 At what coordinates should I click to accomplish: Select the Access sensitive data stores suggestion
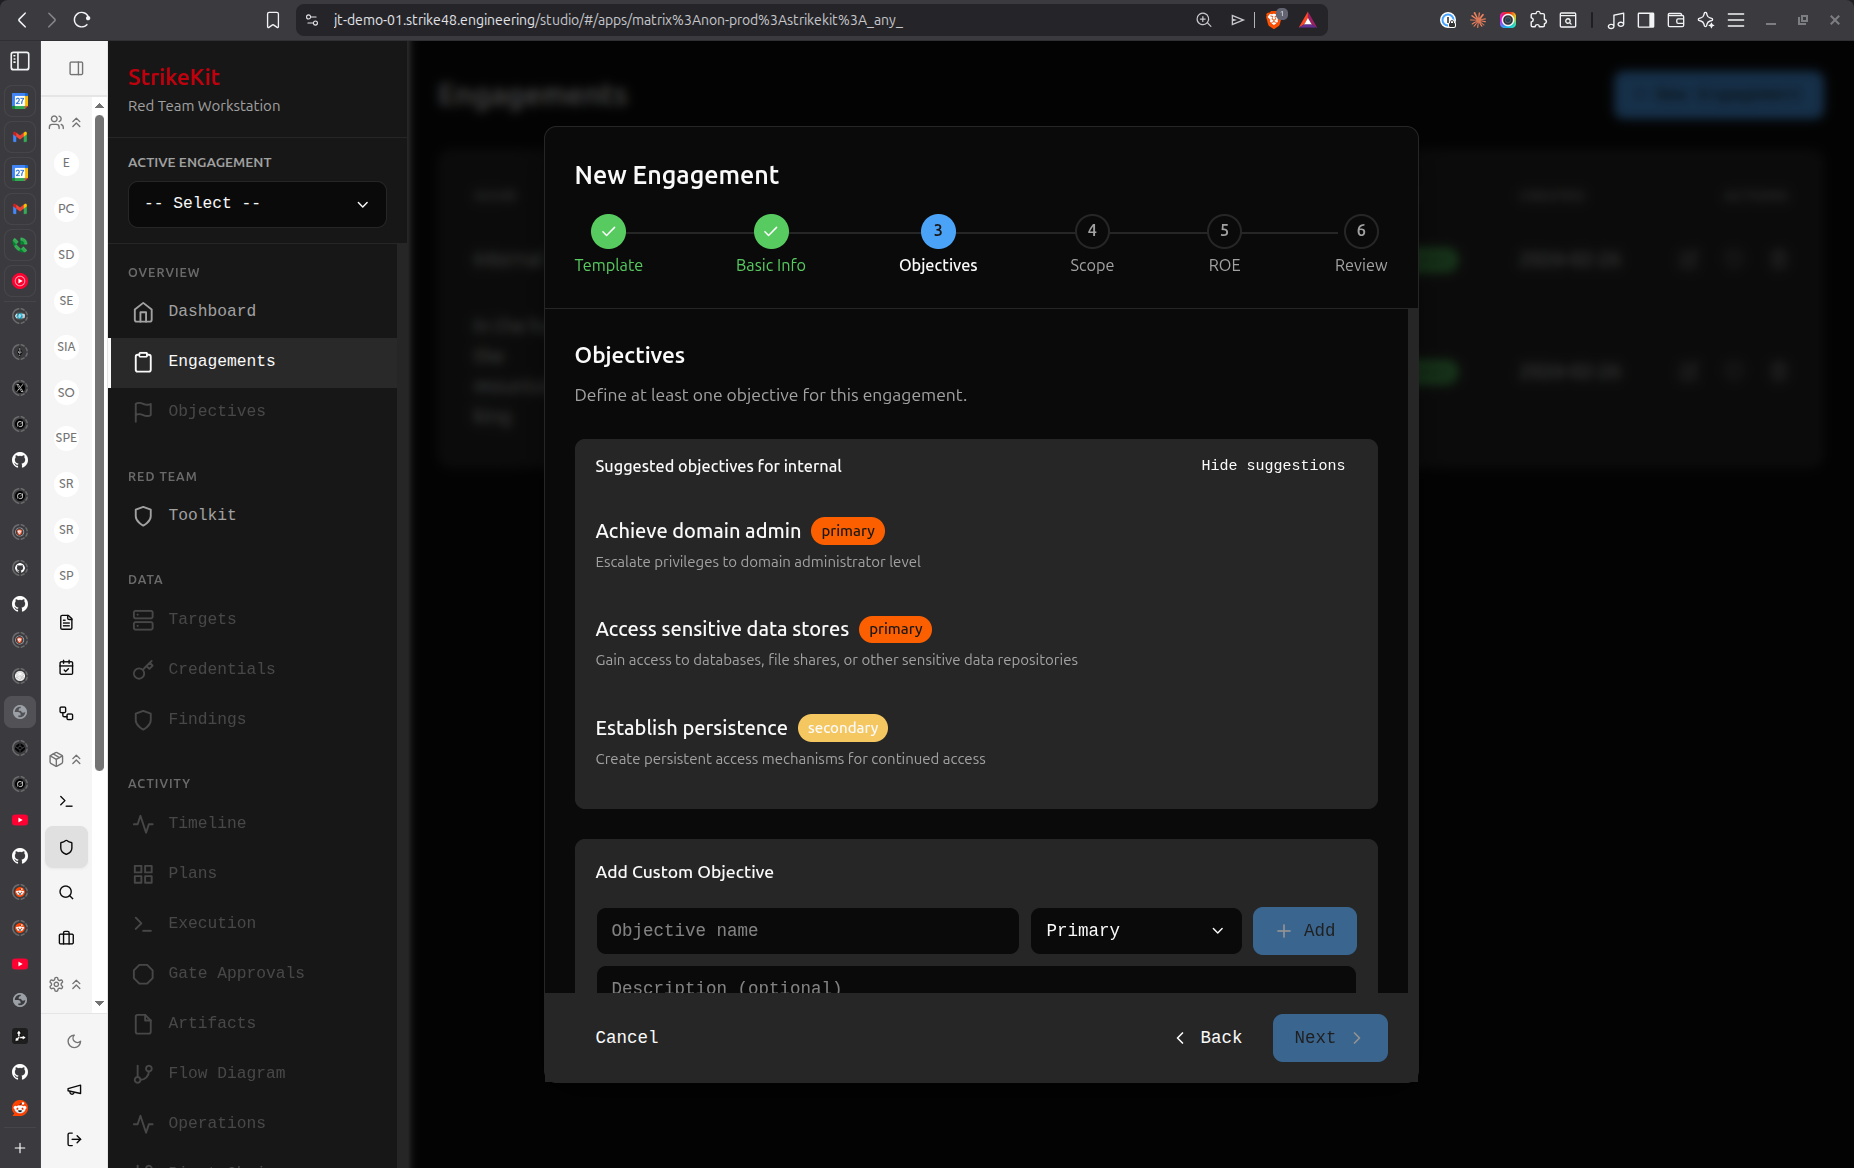point(976,643)
